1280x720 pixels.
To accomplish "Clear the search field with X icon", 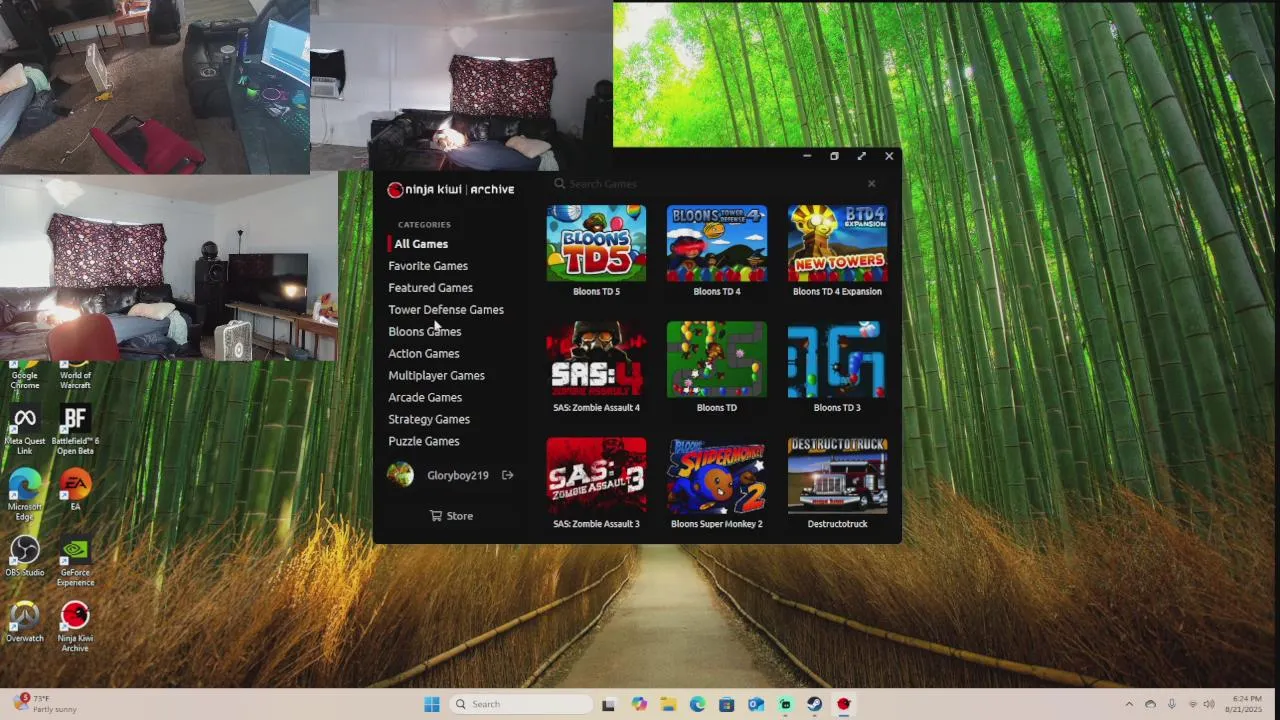I will click(871, 184).
